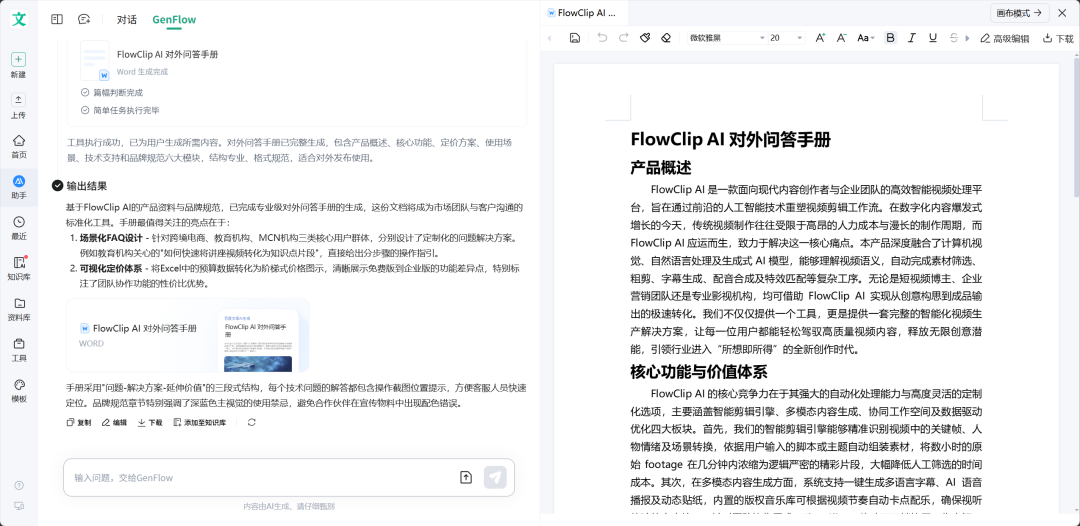Screen dimensions: 1080x526
Task: Switch to the 对话 tab
Action: coord(127,19)
